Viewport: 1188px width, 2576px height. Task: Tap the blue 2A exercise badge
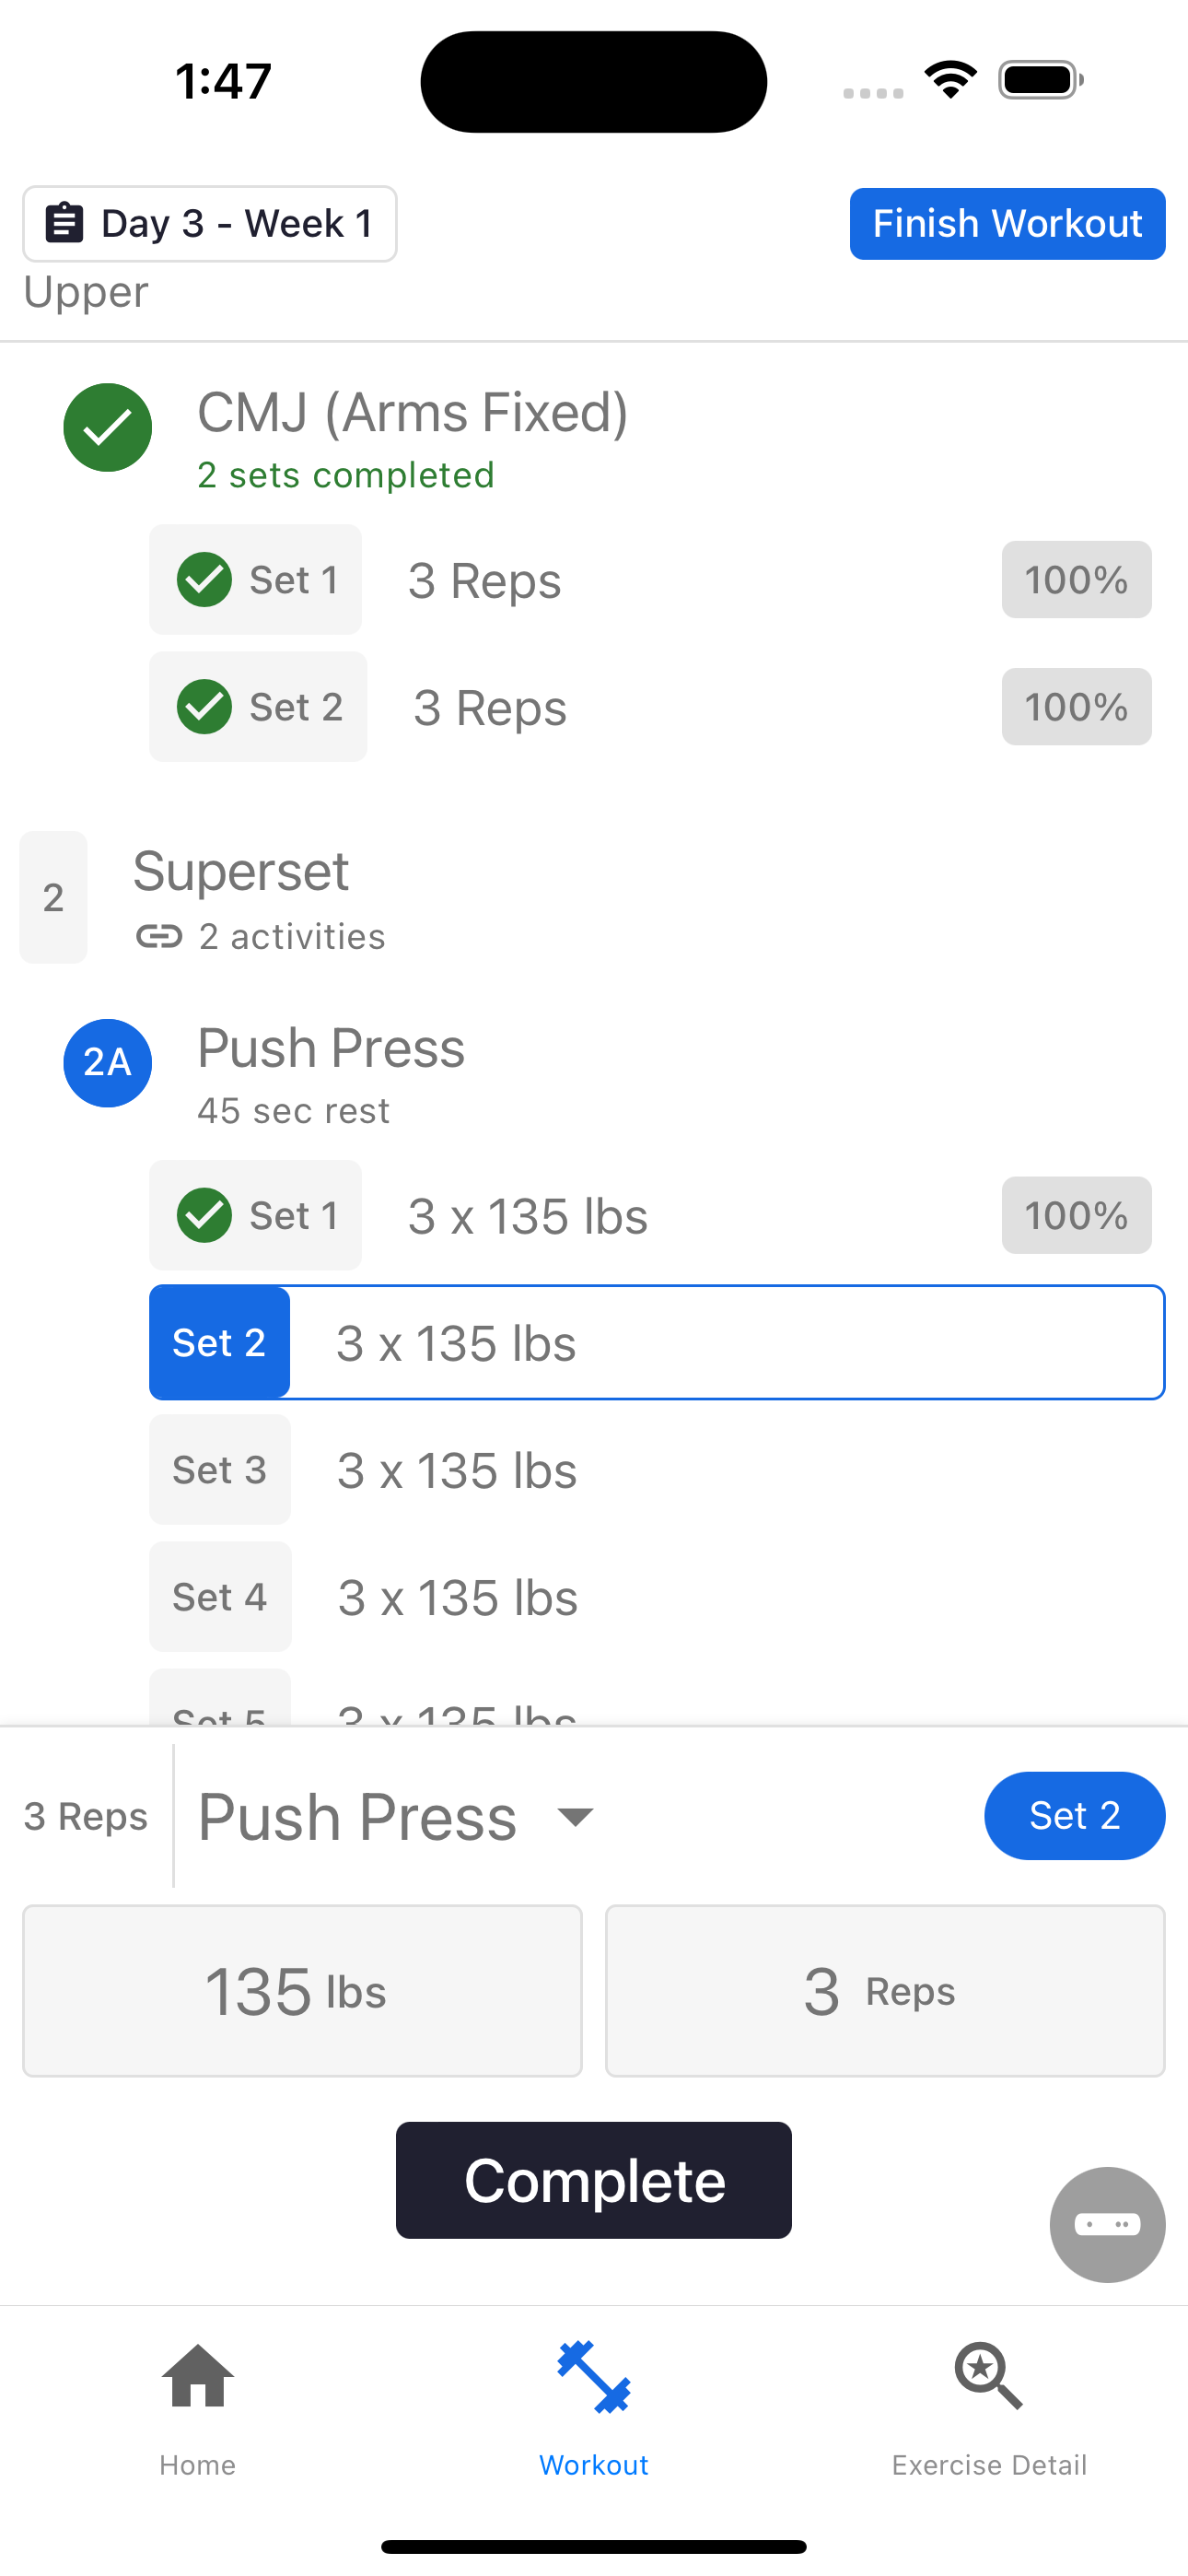pyautogui.click(x=108, y=1063)
